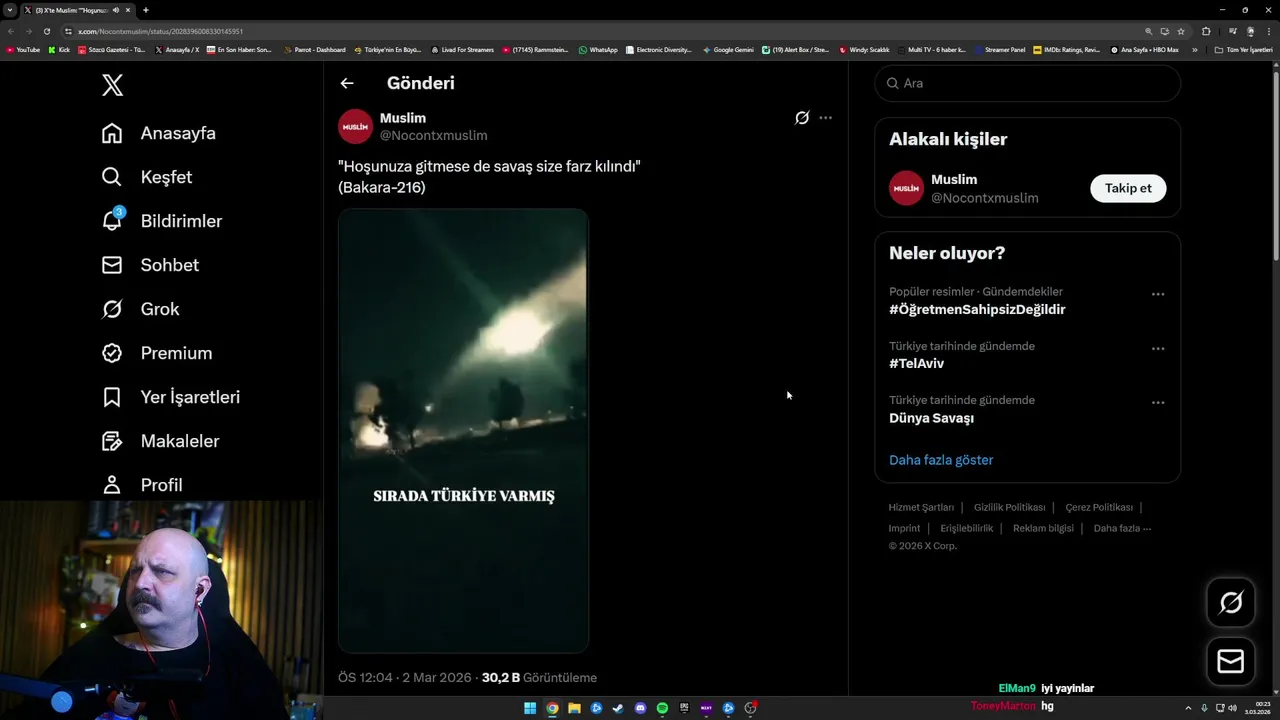Open the floating messages envelope button
The height and width of the screenshot is (720, 1280).
pyautogui.click(x=1231, y=662)
